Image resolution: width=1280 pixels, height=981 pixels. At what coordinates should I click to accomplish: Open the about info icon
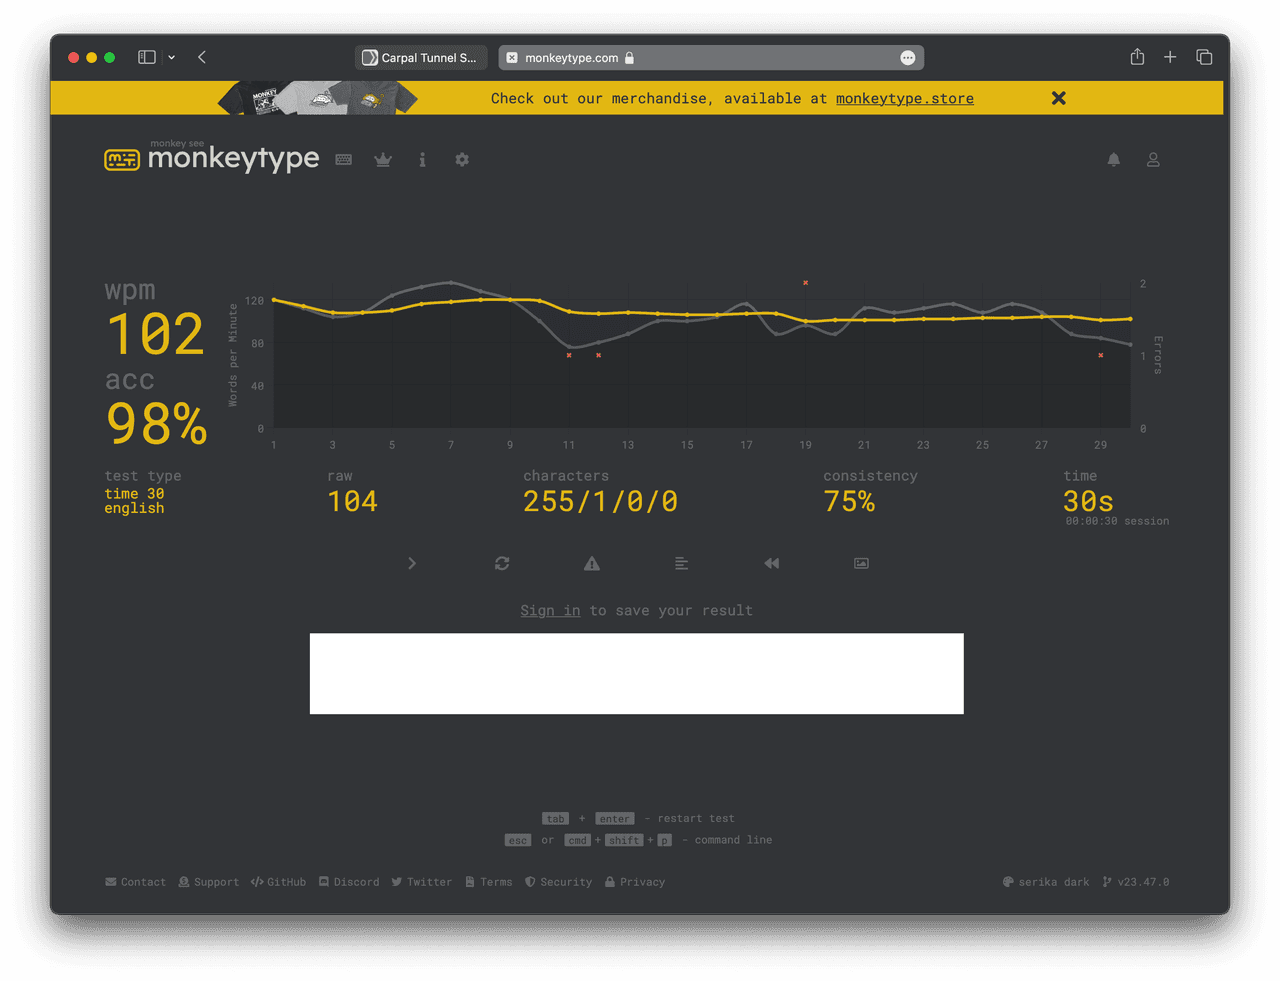[x=422, y=160]
